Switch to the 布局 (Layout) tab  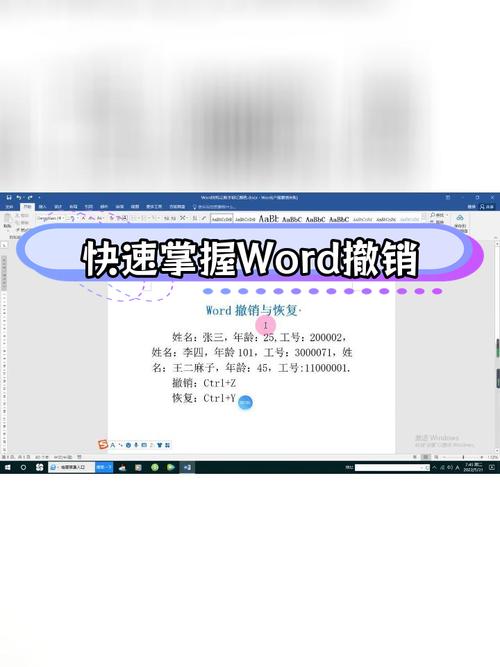(x=73, y=207)
